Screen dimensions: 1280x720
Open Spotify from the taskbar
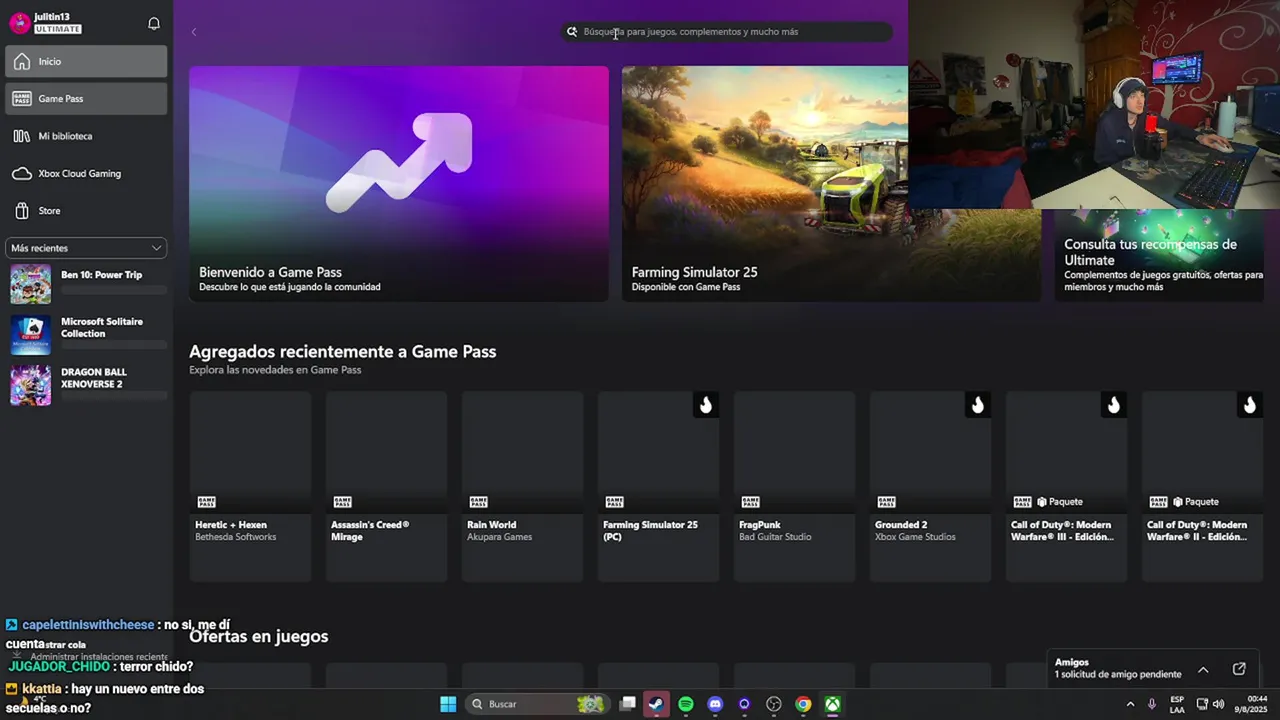[686, 704]
